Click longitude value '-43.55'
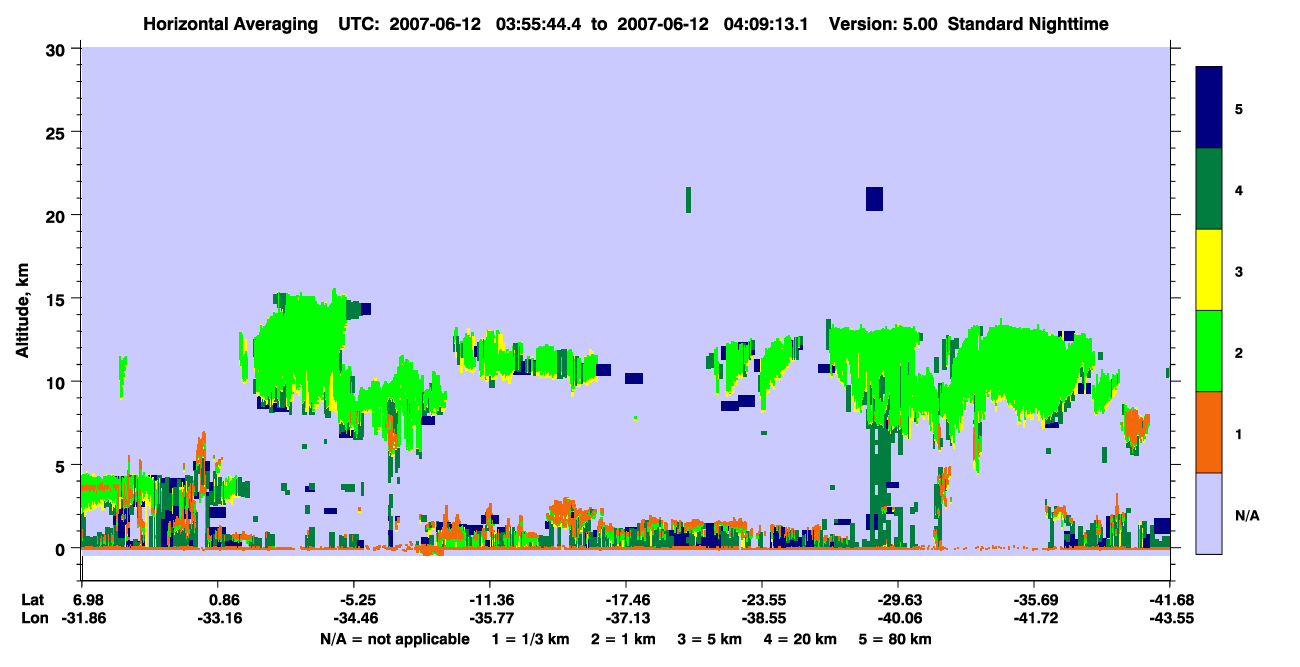The width and height of the screenshot is (1300, 667). (1170, 619)
